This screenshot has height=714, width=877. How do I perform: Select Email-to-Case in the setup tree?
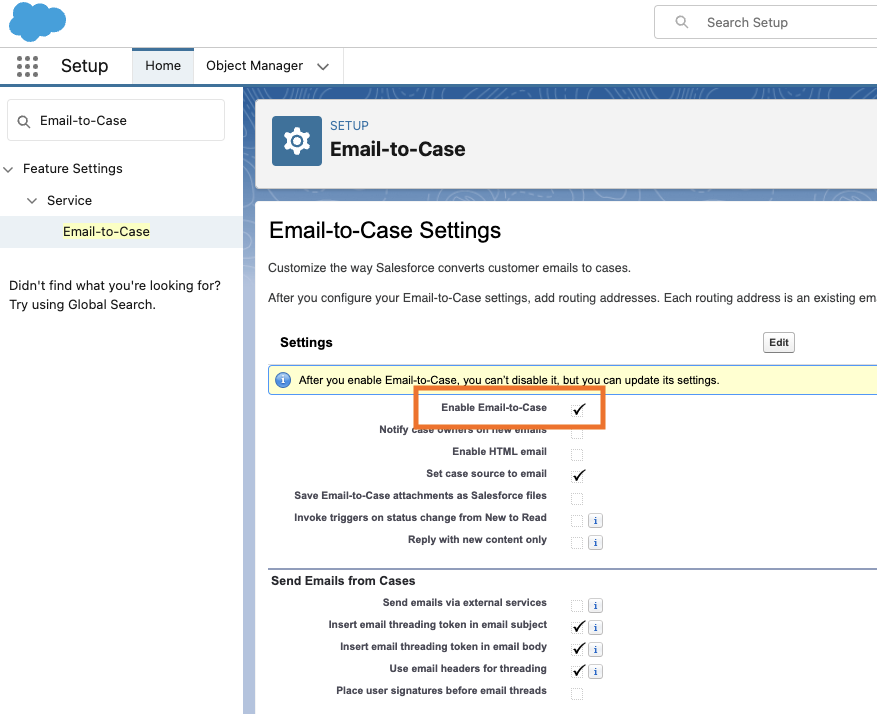[106, 231]
